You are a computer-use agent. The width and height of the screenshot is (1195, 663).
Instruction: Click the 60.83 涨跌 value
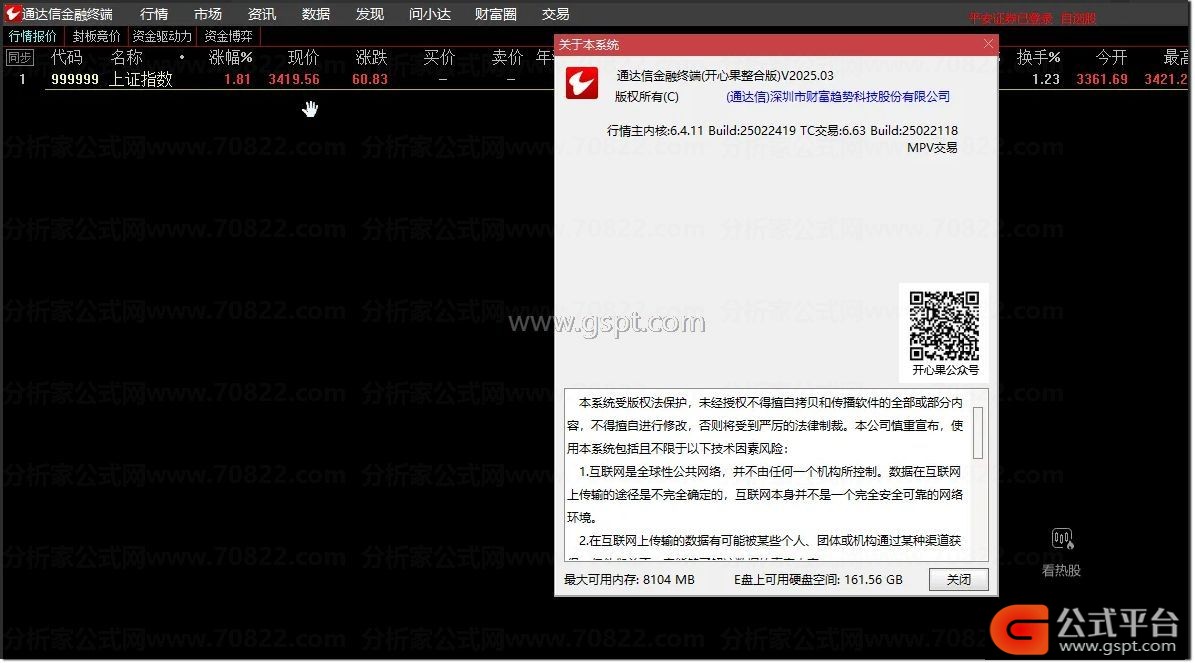[x=370, y=79]
